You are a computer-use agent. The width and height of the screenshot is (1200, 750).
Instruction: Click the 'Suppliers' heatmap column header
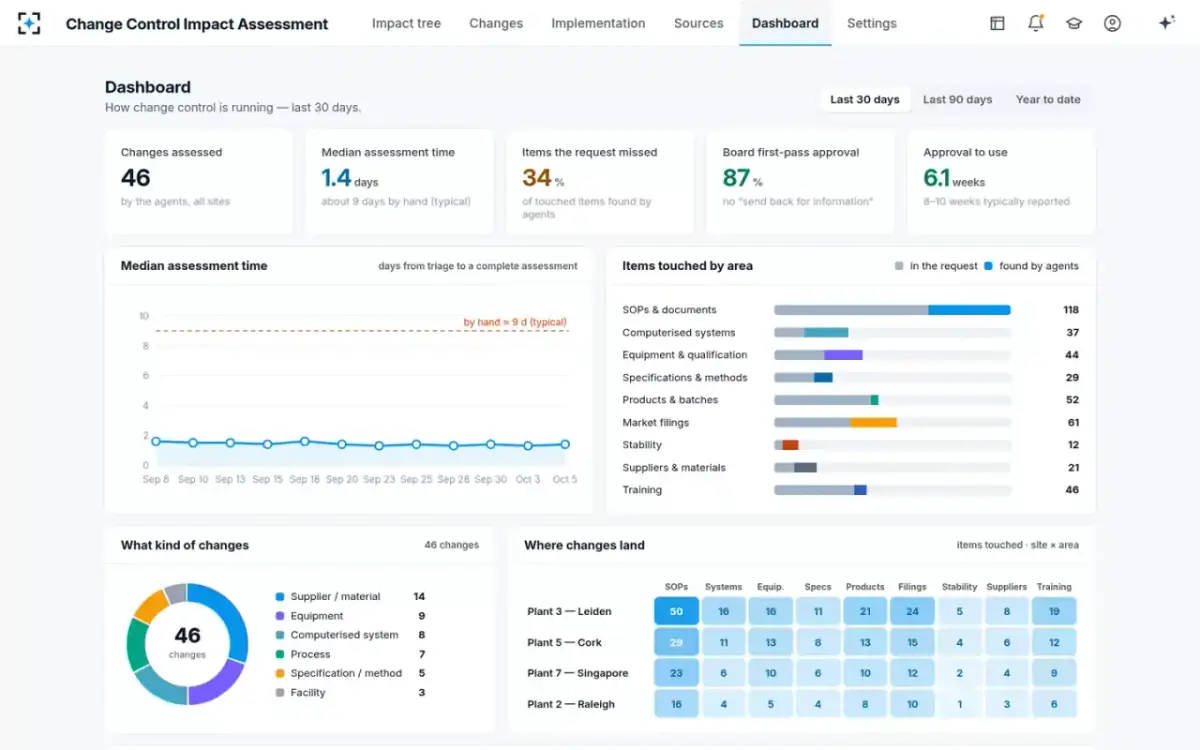[1007, 587]
